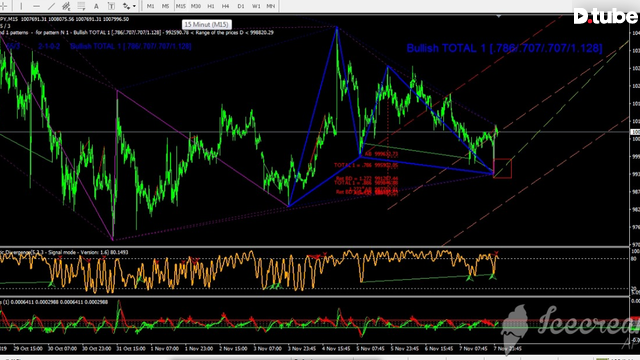The height and width of the screenshot is (360, 640).
Task: Switch chart to M1 timeframe
Action: click(151, 6)
